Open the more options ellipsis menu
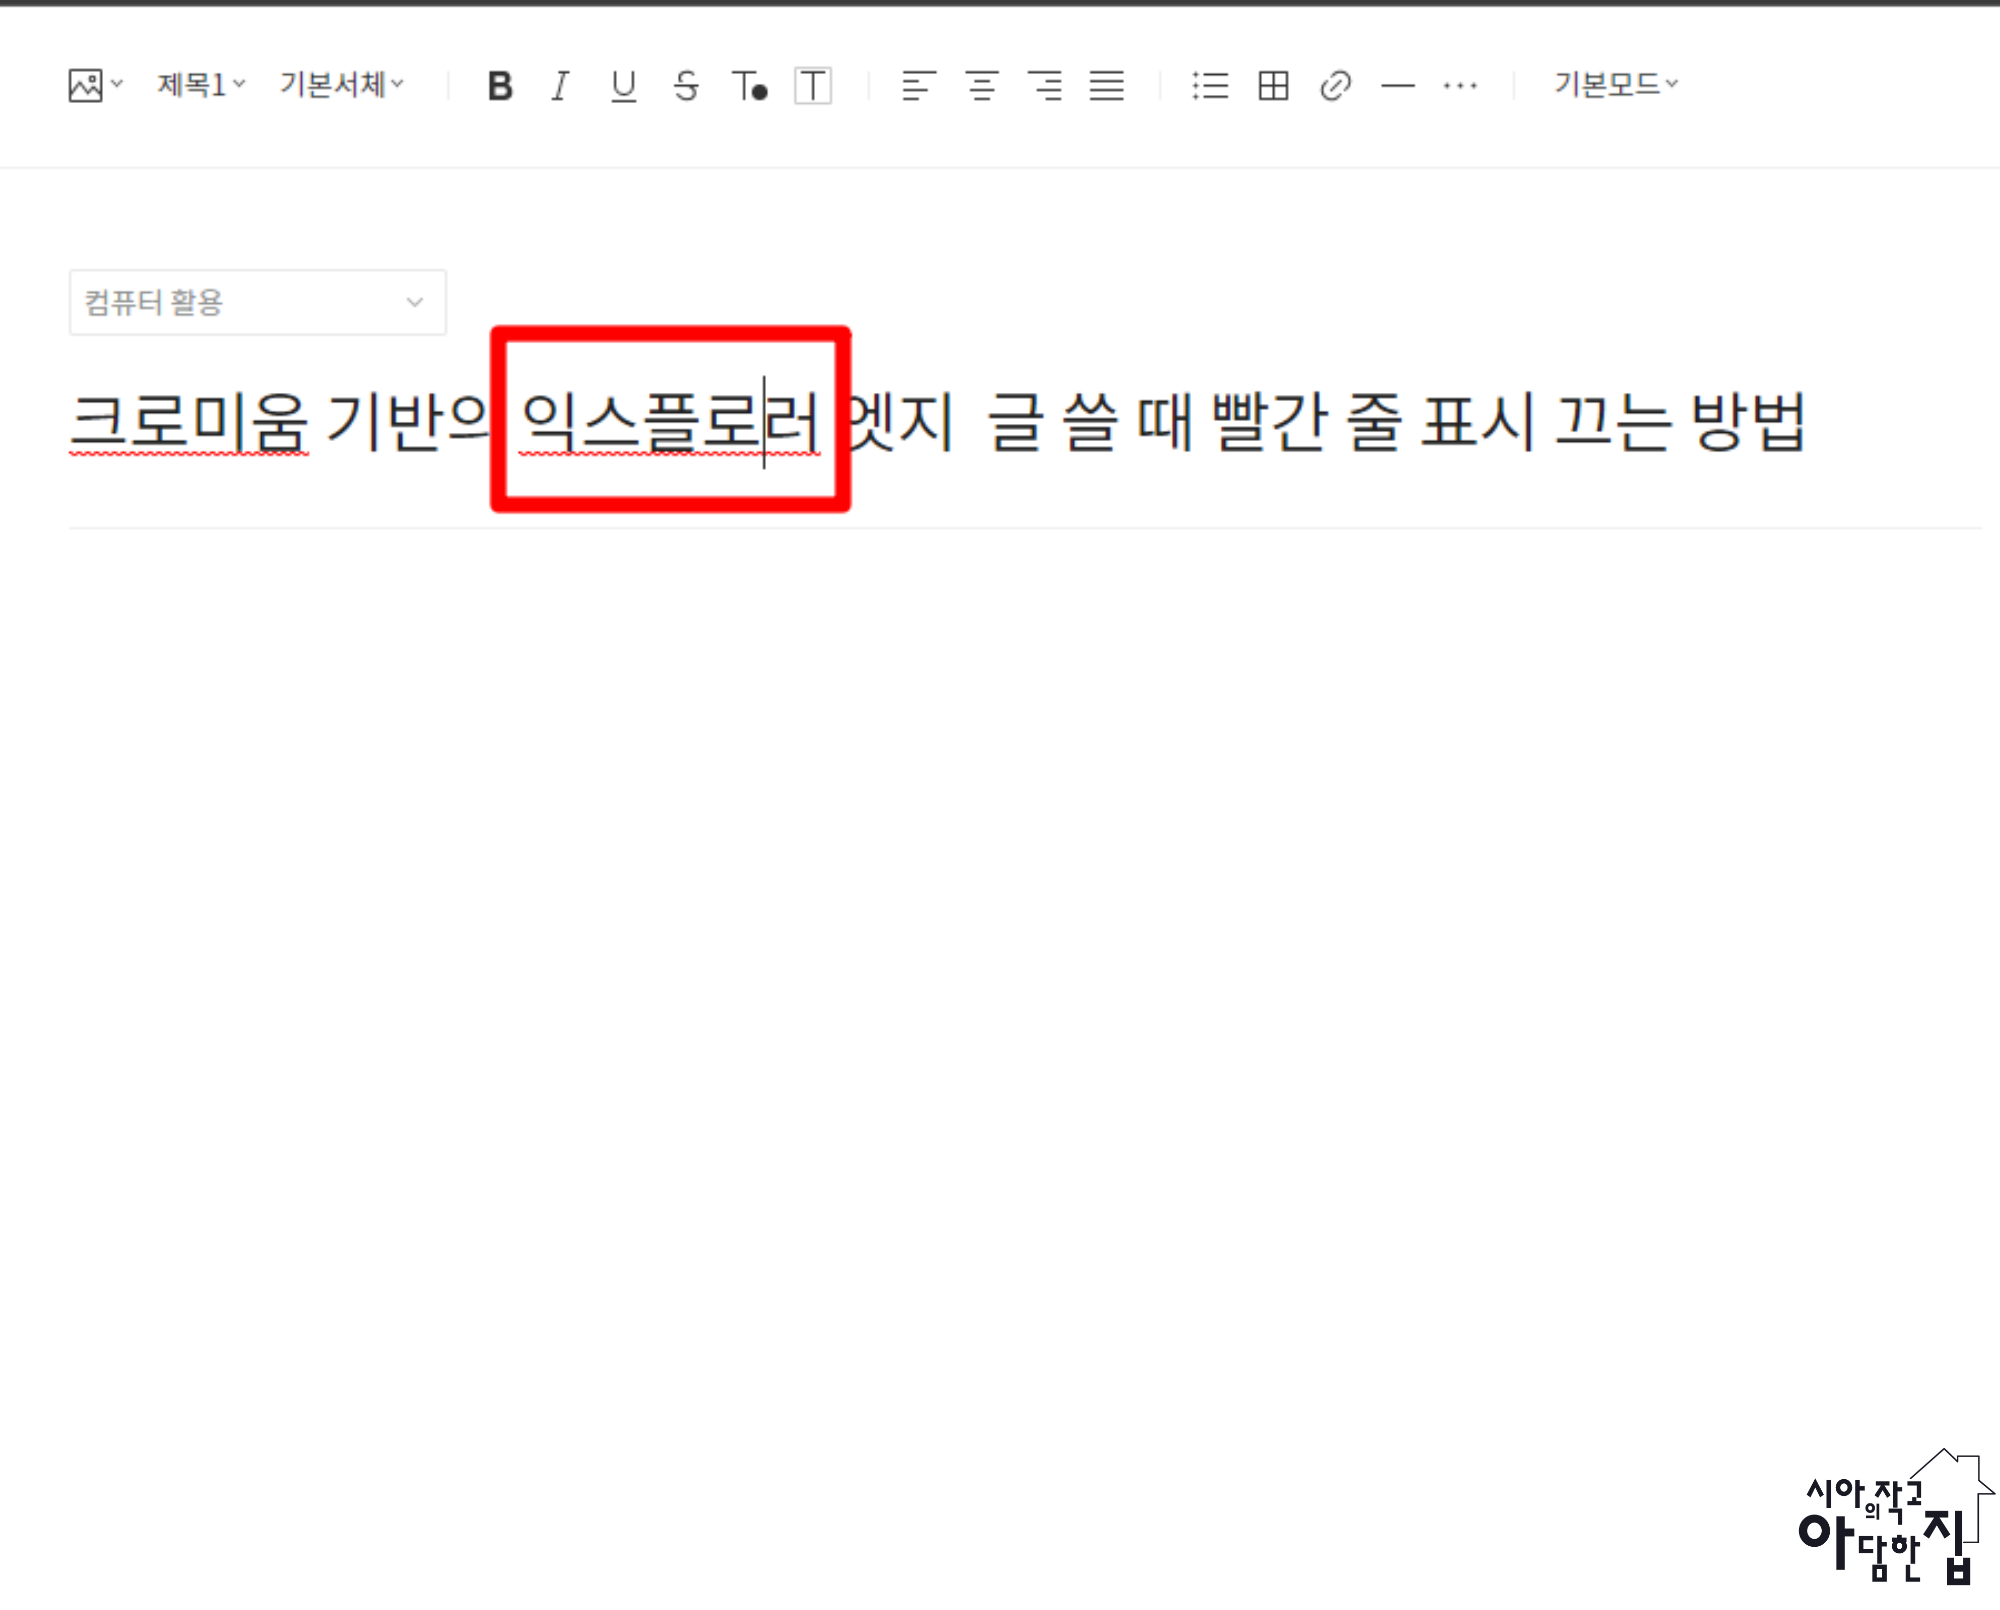2000x1610 pixels. (x=1460, y=87)
